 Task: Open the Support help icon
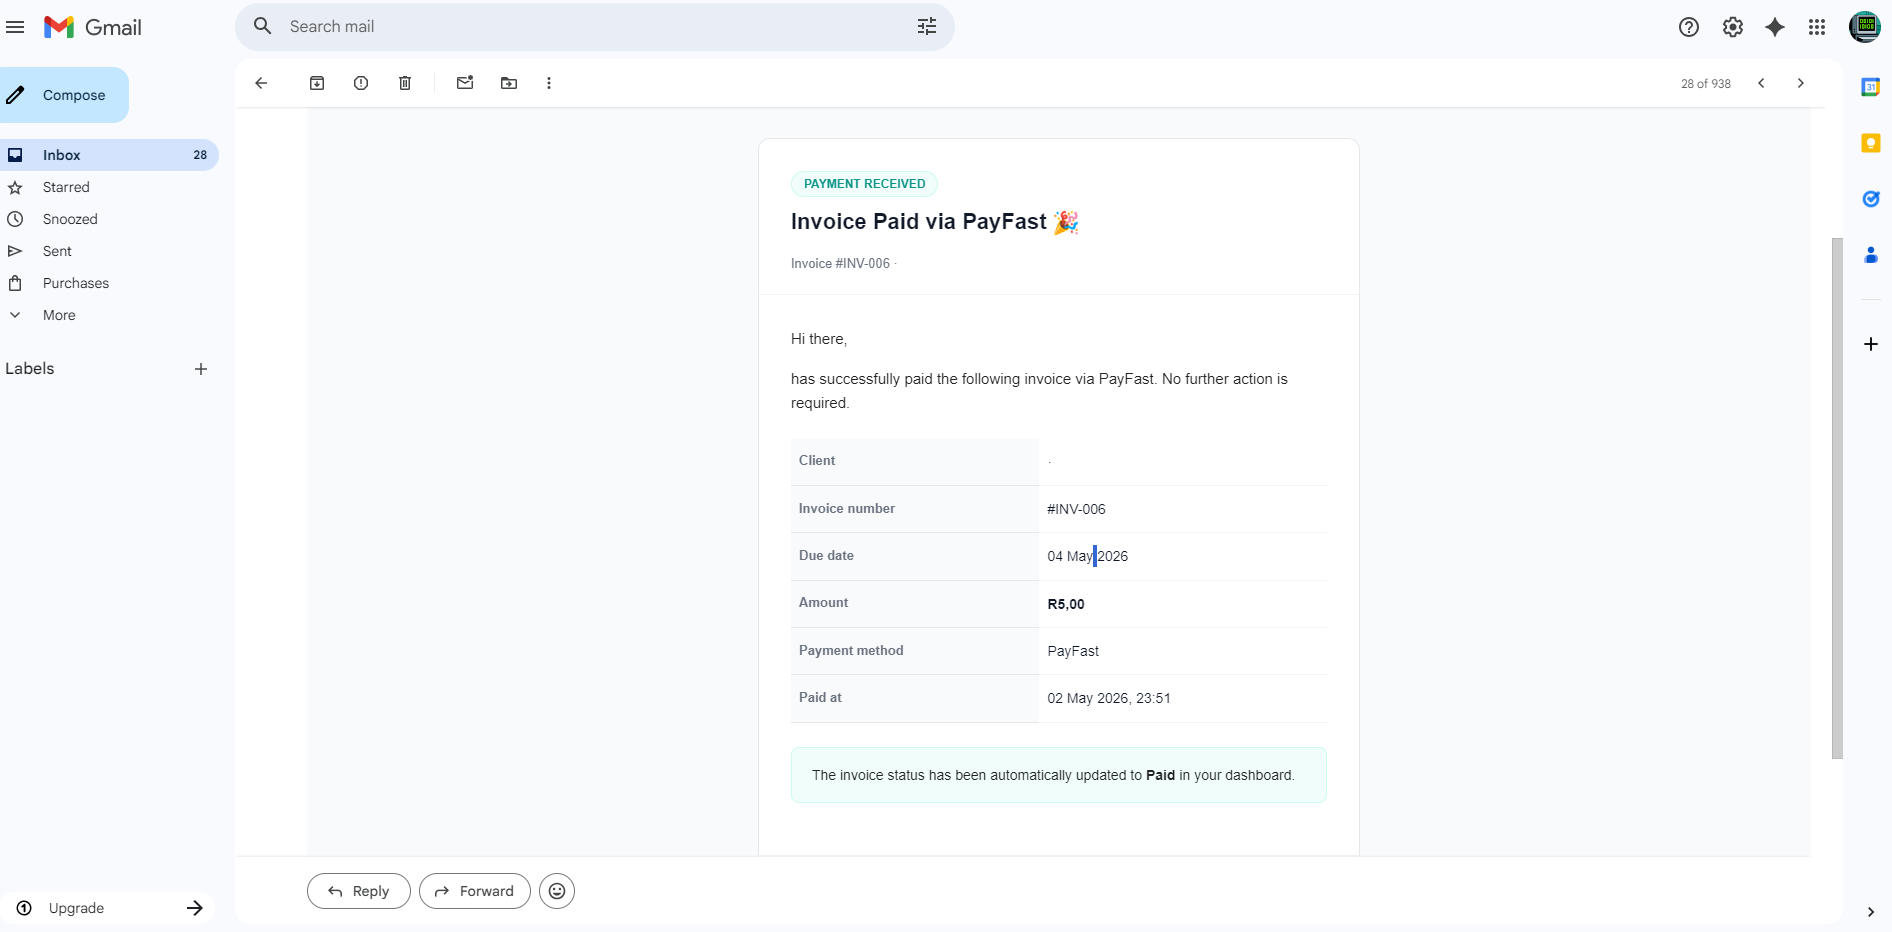point(1689,27)
